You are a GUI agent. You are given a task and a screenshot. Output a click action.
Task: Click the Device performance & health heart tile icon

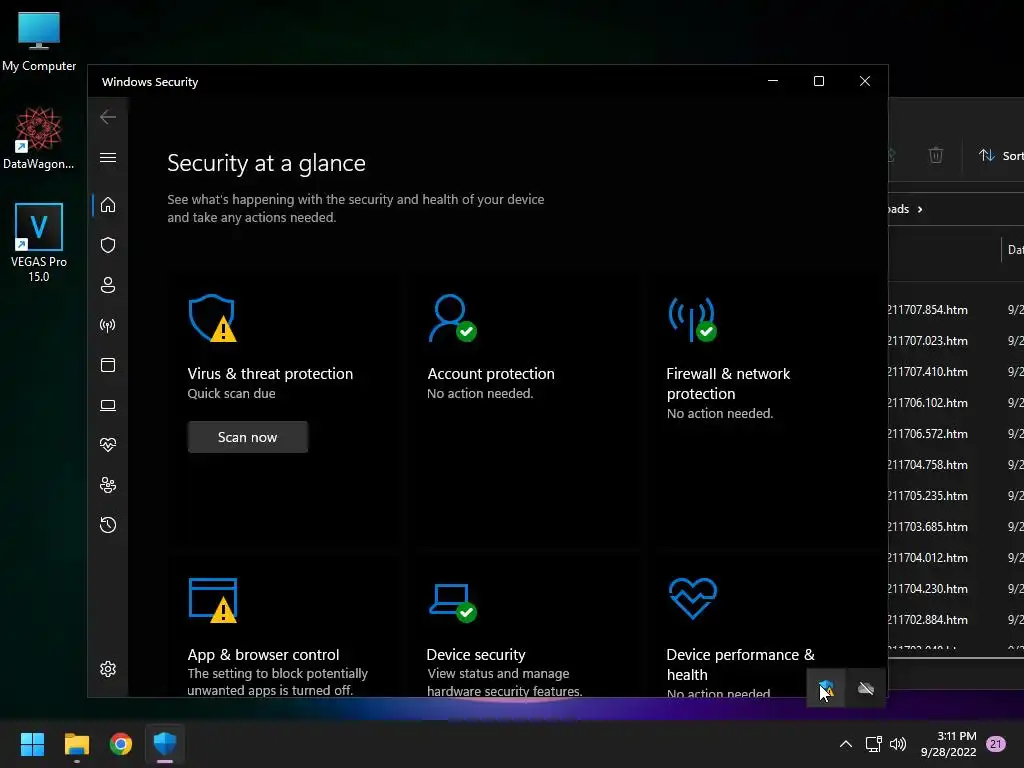click(x=692, y=599)
